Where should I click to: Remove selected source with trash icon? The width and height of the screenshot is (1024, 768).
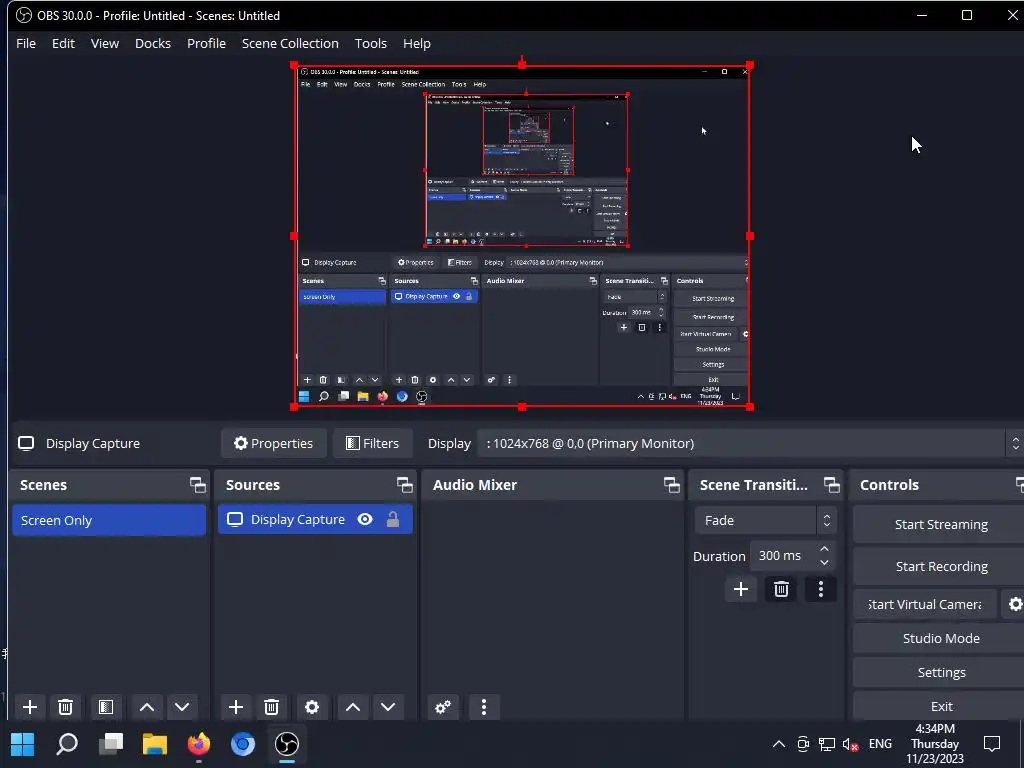click(272, 707)
